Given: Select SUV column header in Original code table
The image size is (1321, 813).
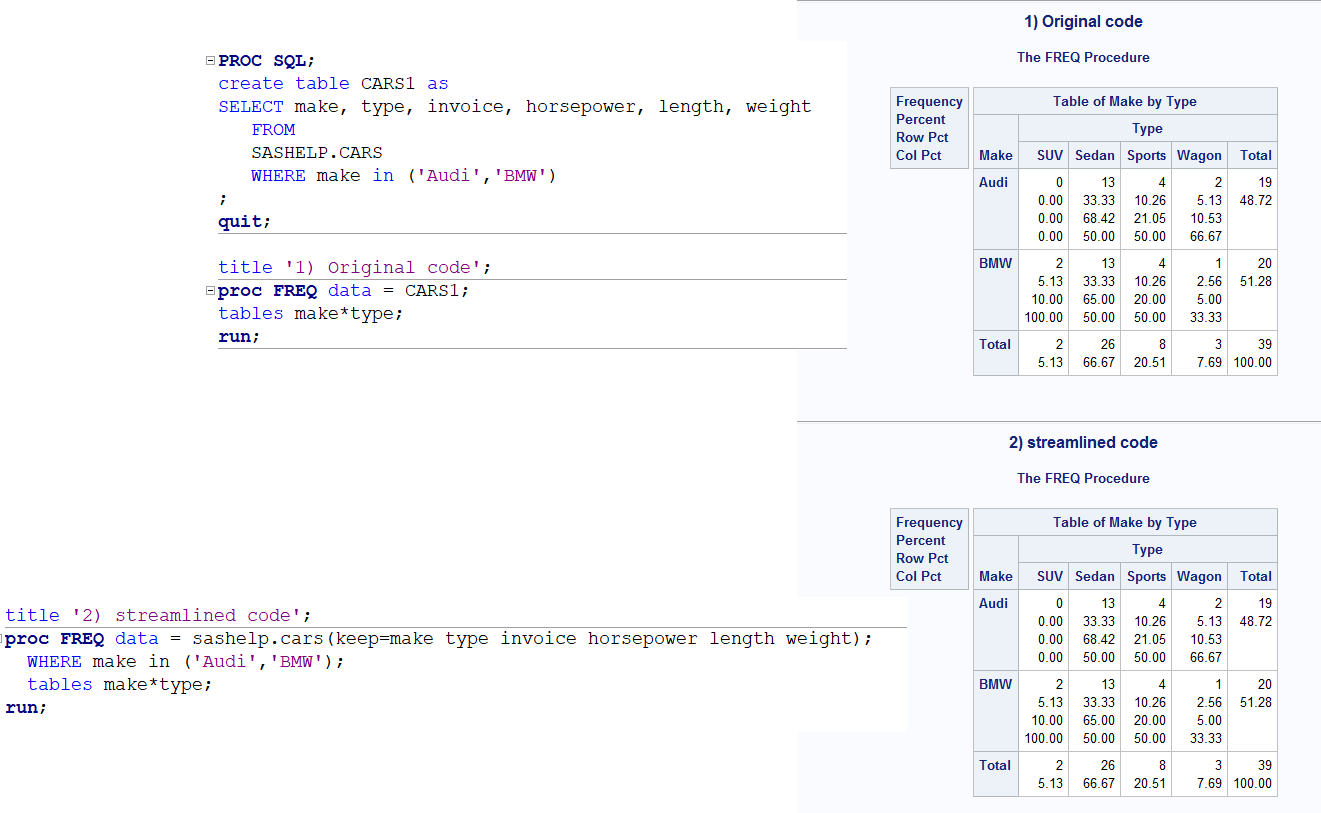Looking at the screenshot, I should coord(1049,155).
